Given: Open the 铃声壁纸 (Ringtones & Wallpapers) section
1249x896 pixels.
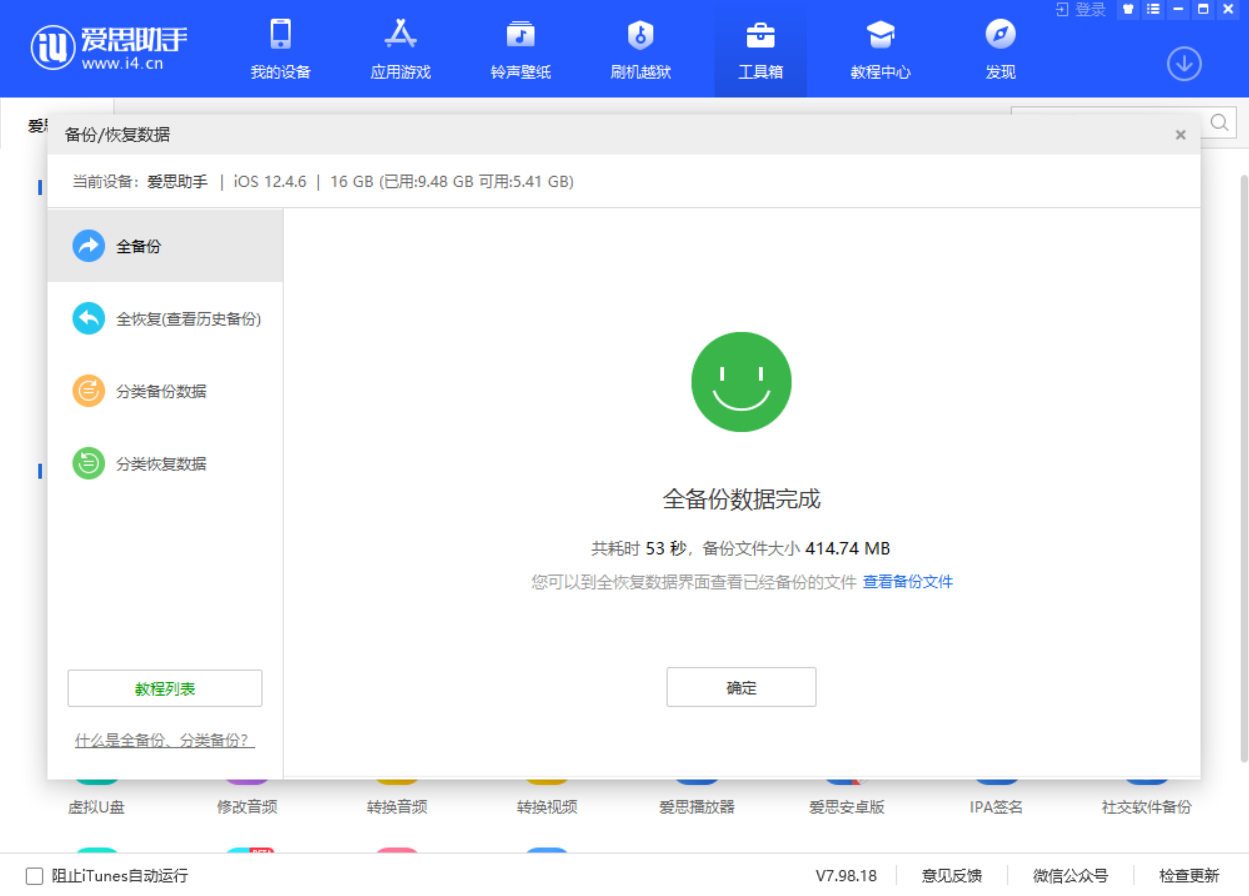Looking at the screenshot, I should click(x=519, y=48).
